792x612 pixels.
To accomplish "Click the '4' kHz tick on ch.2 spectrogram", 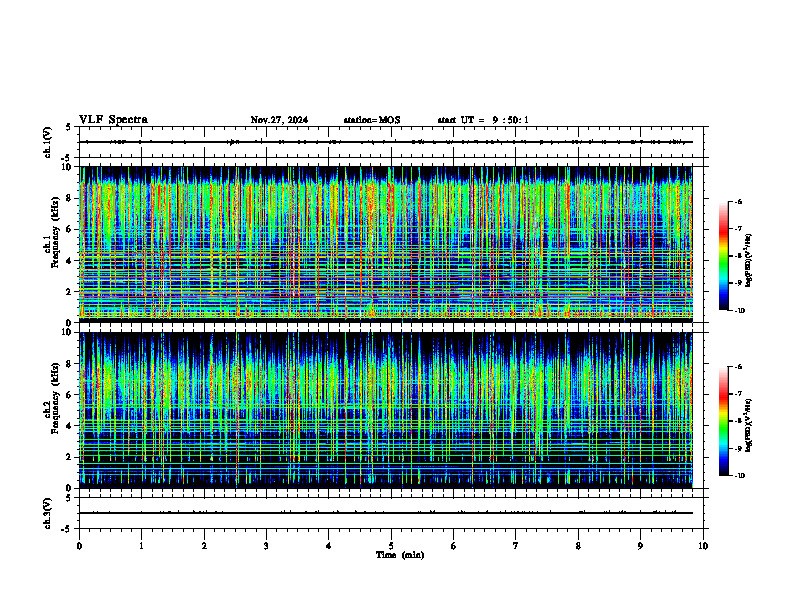I will (71, 426).
